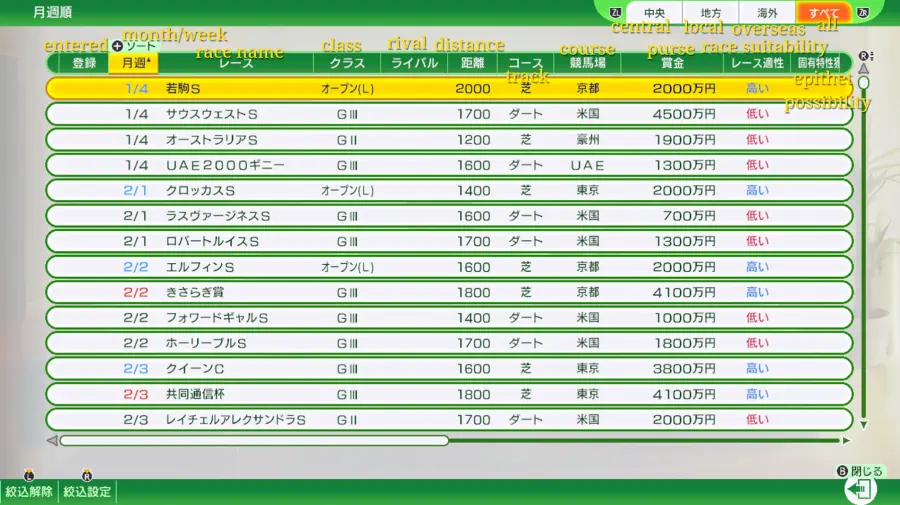900x505 pixels.
Task: Click the 賞金 (purse) column header
Action: click(x=672, y=63)
